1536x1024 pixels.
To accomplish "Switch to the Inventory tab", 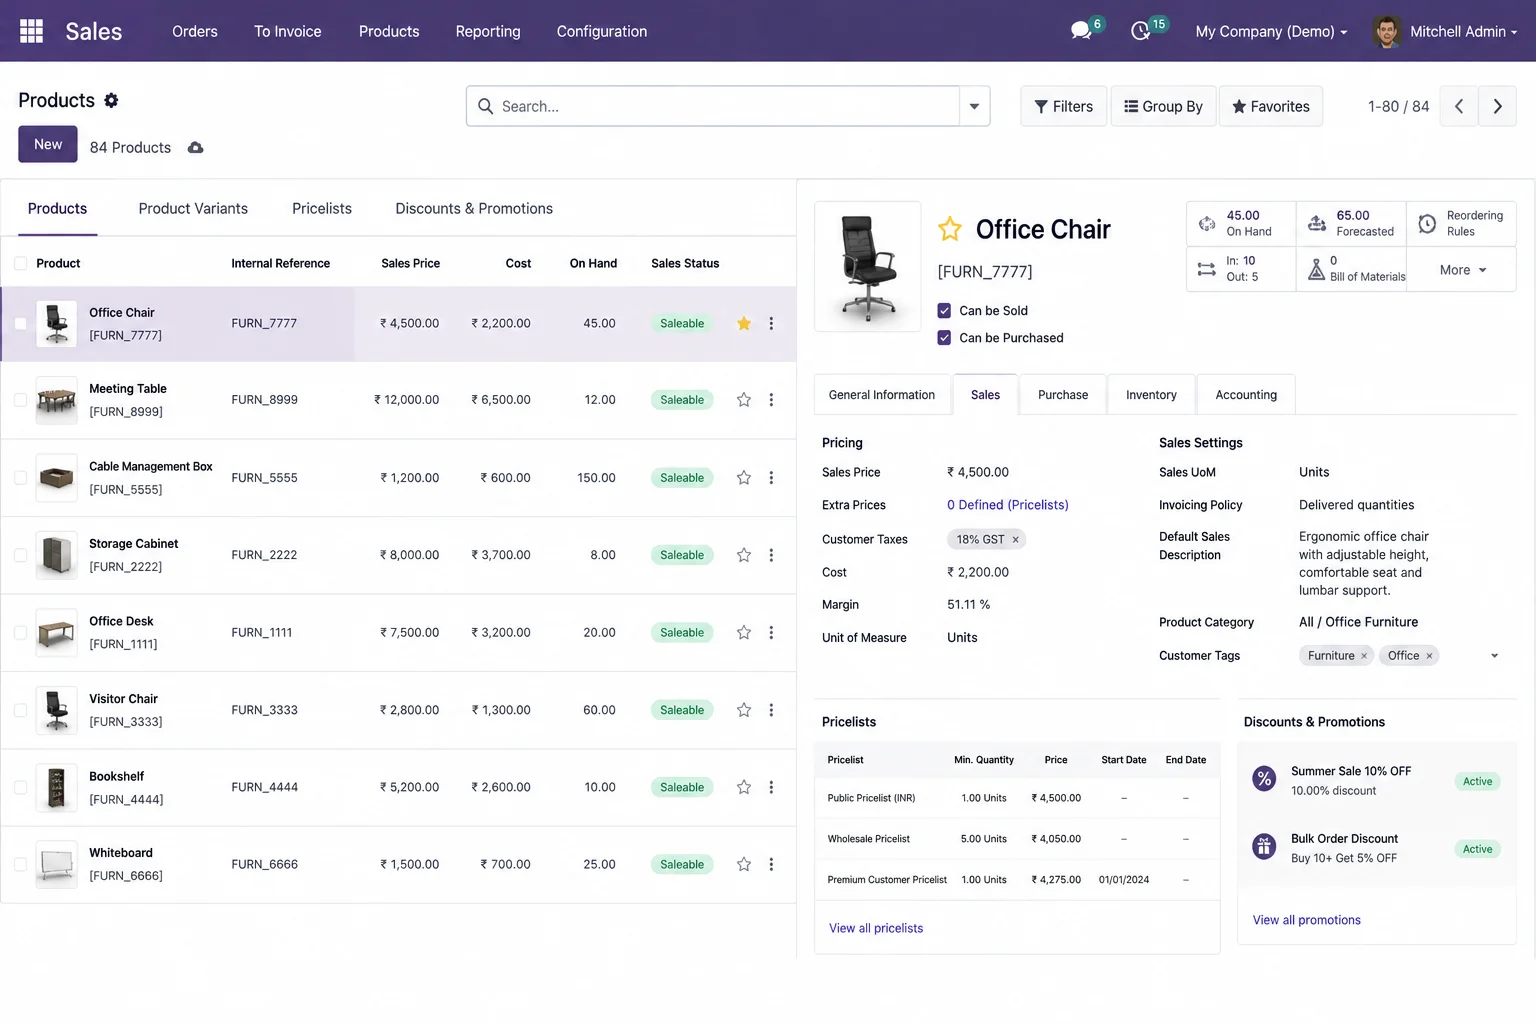I will pyautogui.click(x=1151, y=395).
